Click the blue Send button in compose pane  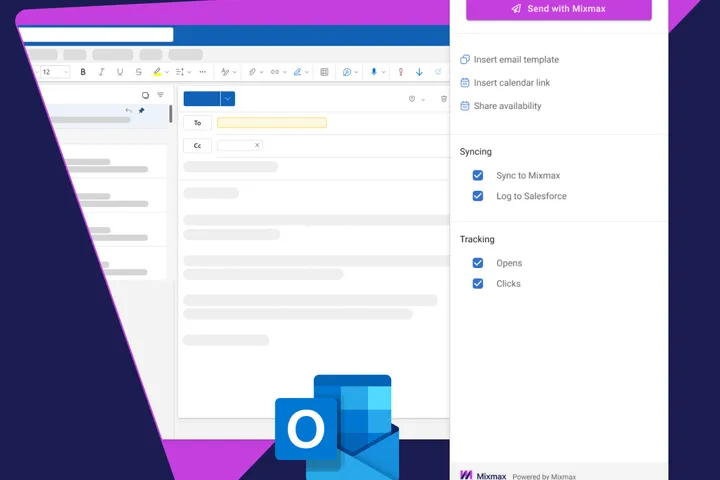coord(202,99)
